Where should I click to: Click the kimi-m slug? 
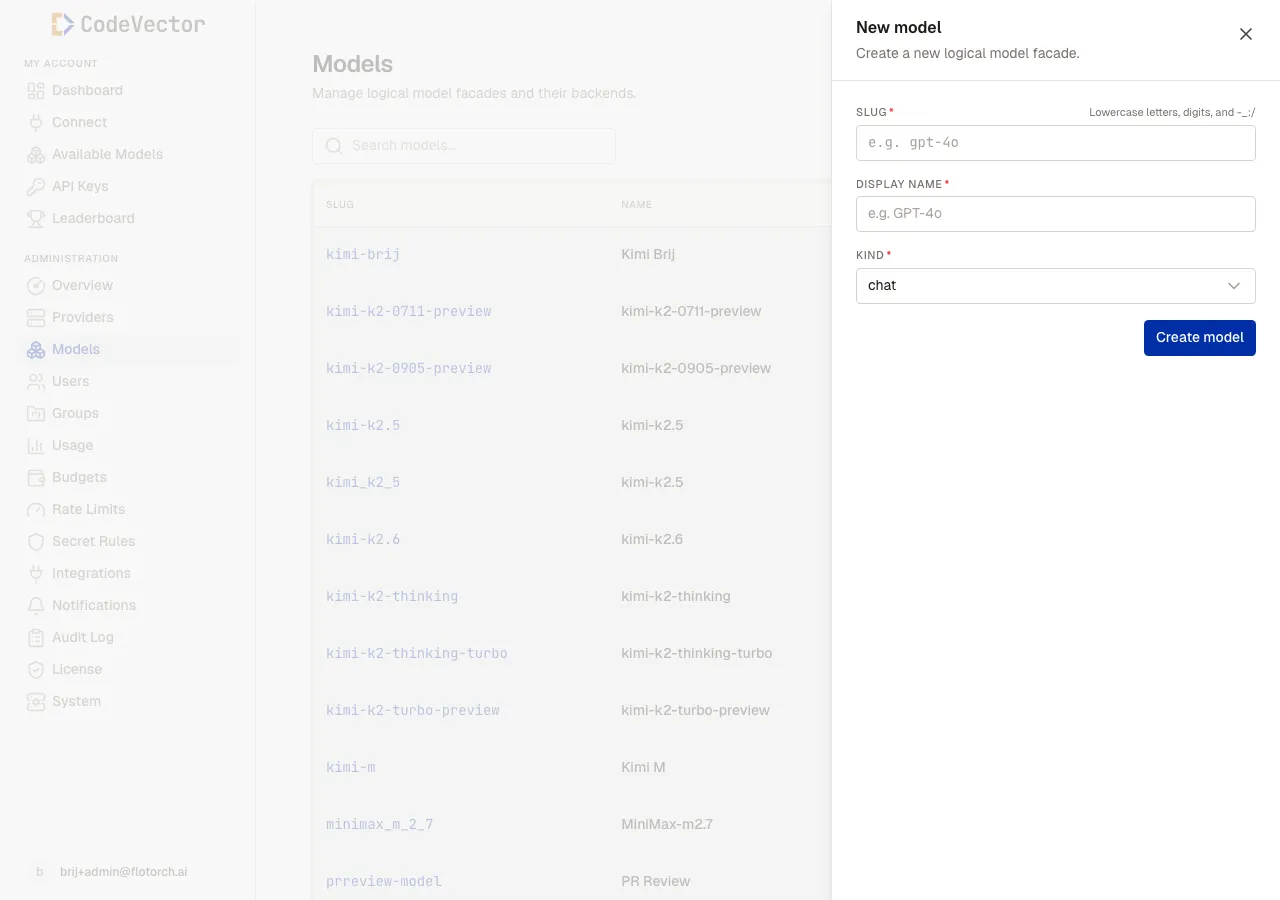click(351, 767)
